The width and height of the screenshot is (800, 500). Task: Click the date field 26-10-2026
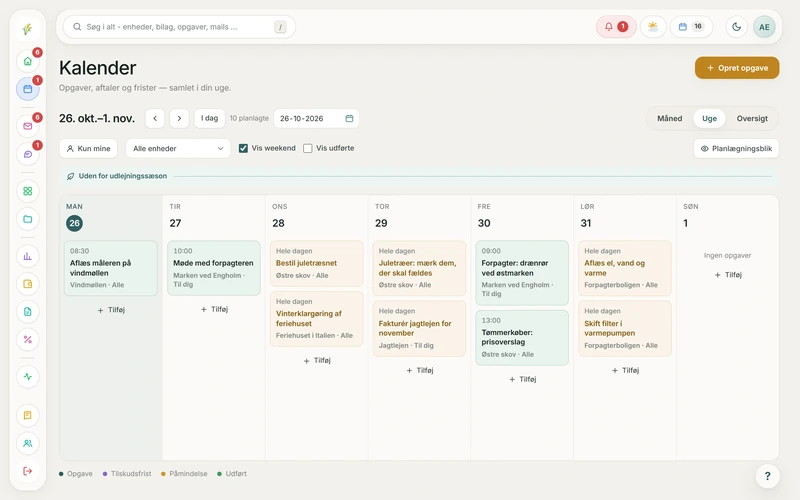(x=316, y=118)
